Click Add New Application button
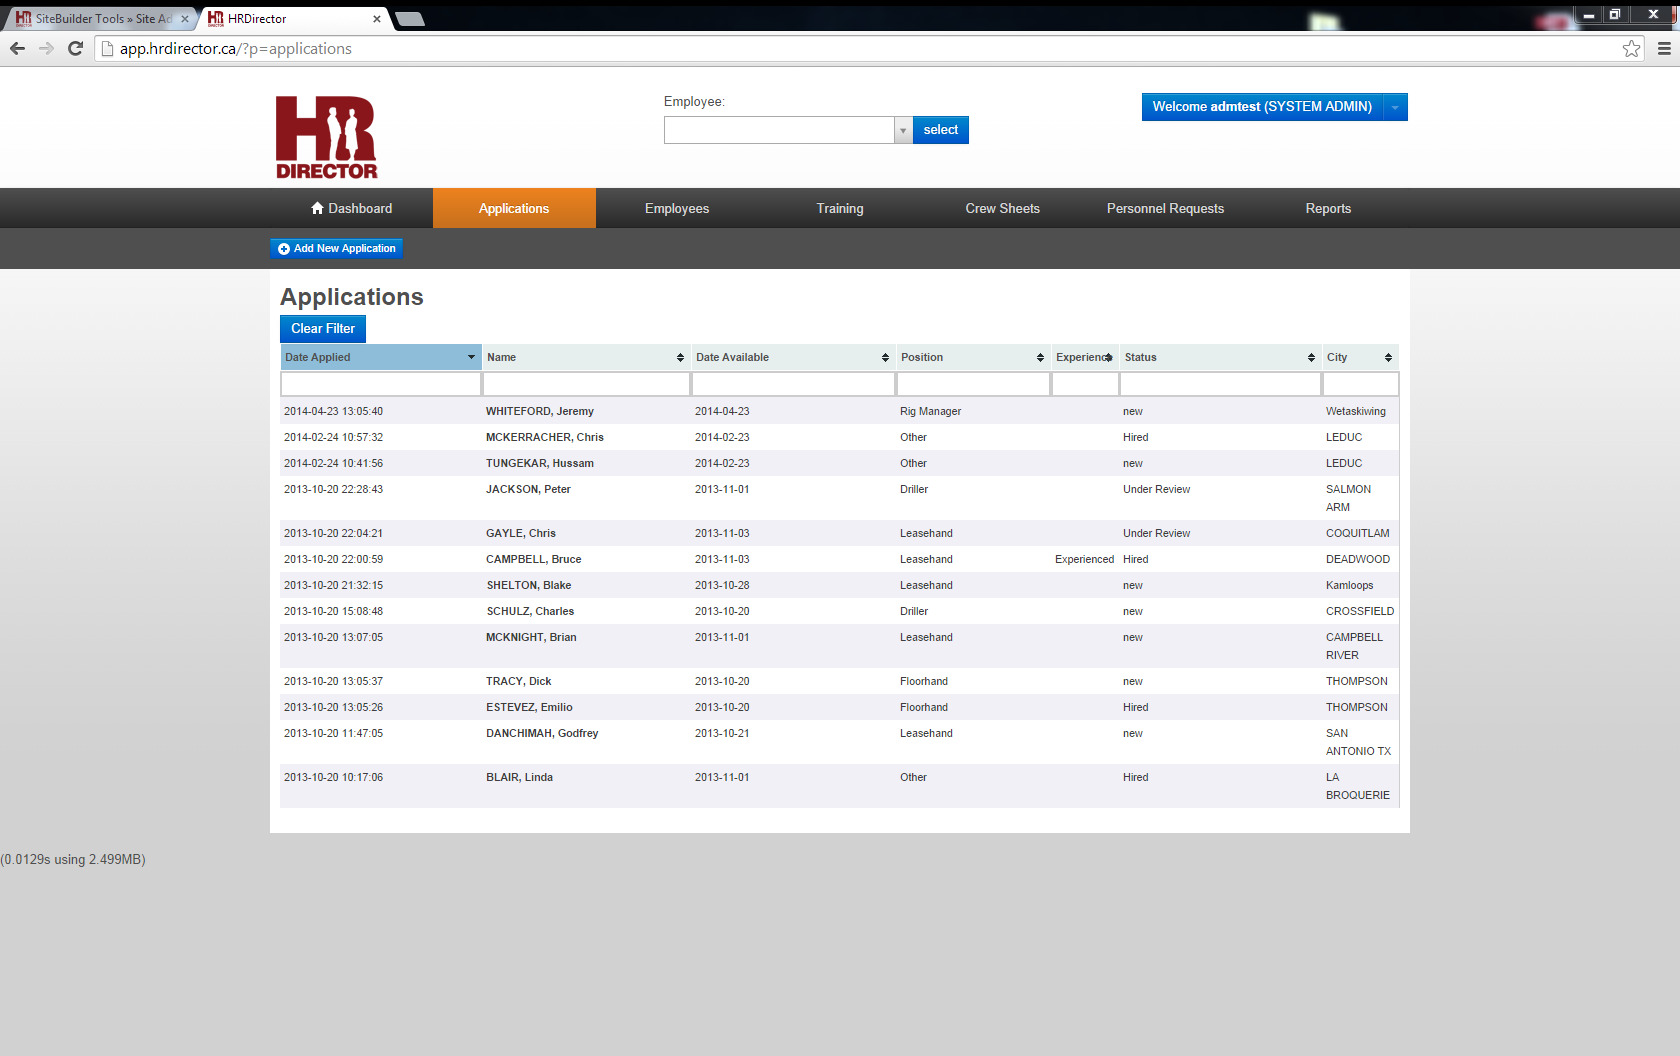Image resolution: width=1680 pixels, height=1056 pixels. pos(337,248)
